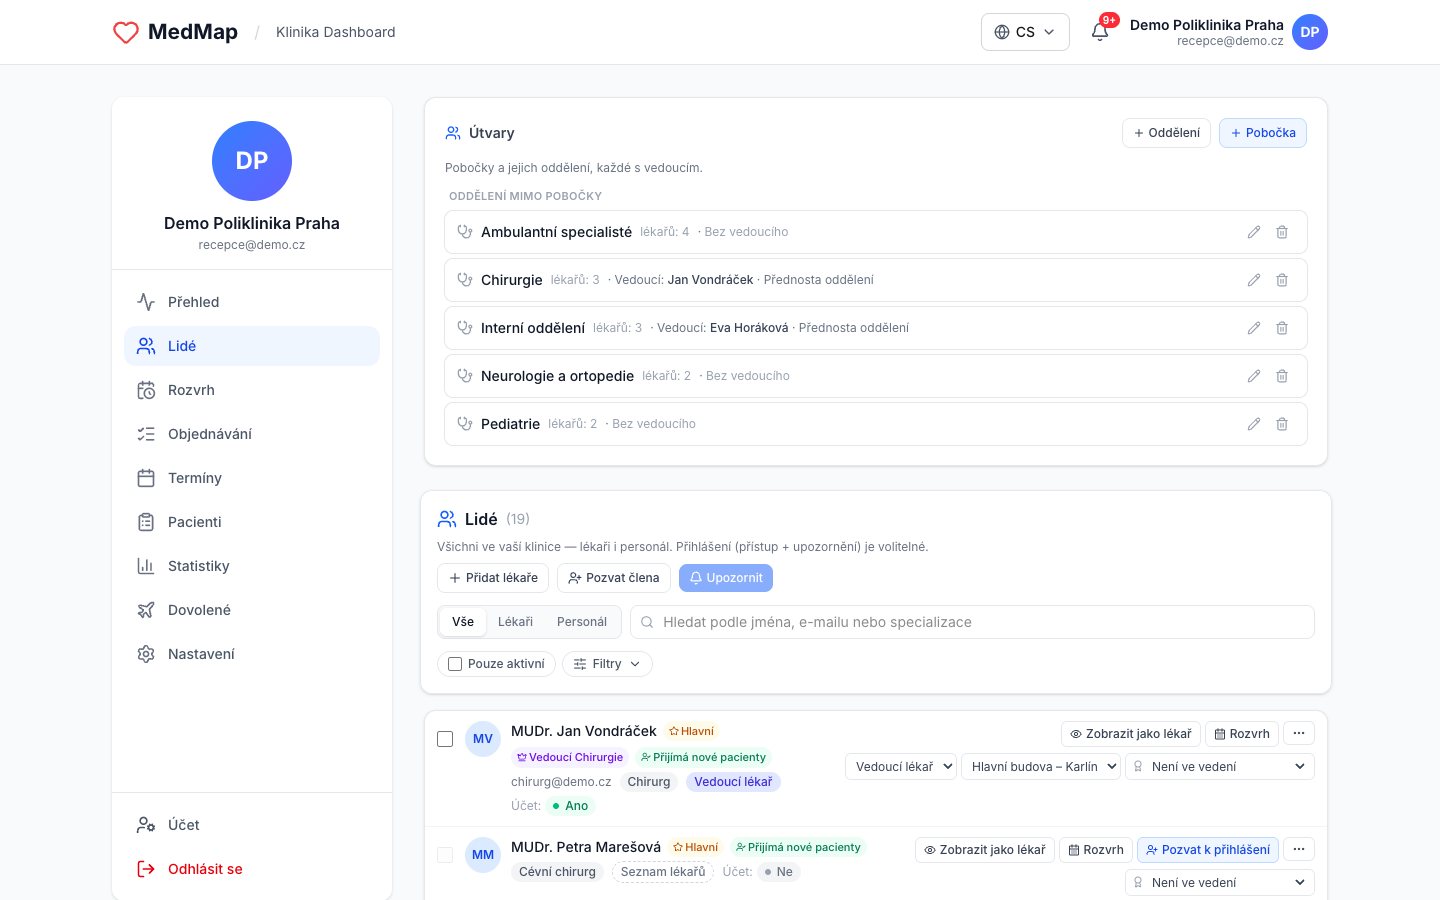The image size is (1440, 900).
Task: Open Pacienti in the sidebar
Action: 252,522
